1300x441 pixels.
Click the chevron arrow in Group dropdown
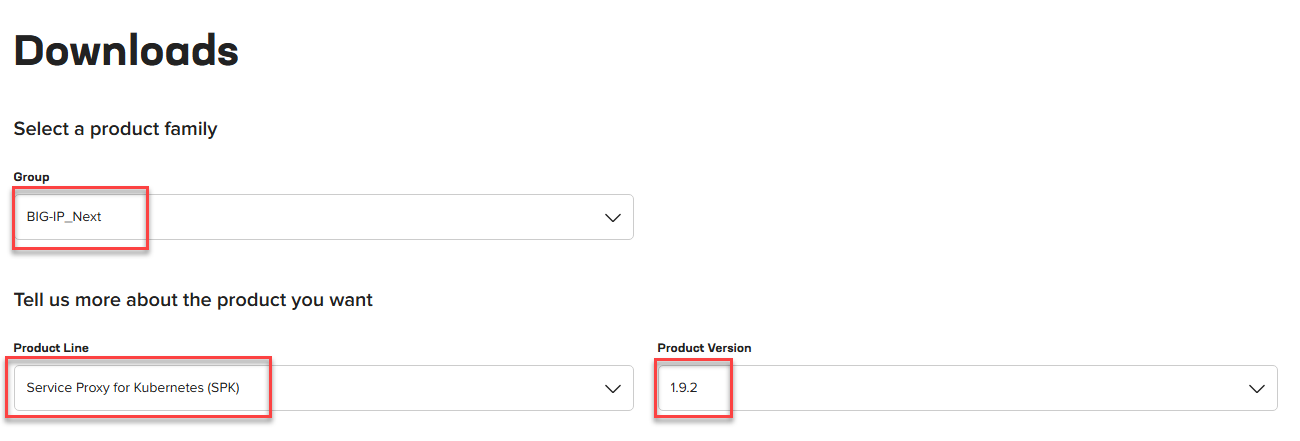tap(613, 218)
